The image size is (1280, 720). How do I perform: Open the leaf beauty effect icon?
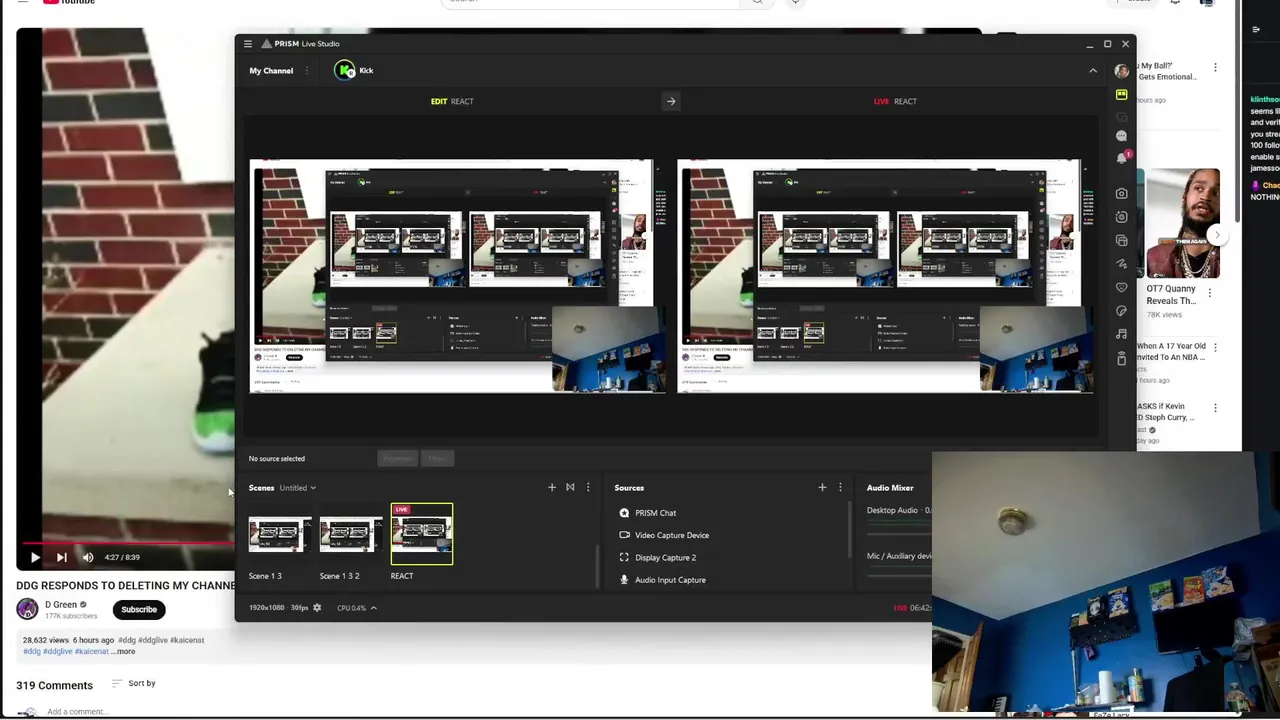[1121, 311]
